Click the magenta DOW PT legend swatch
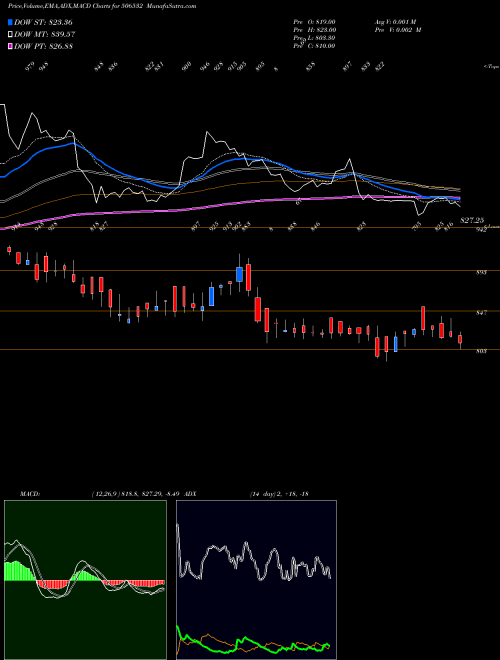The height and width of the screenshot is (660, 500). click(x=11, y=46)
